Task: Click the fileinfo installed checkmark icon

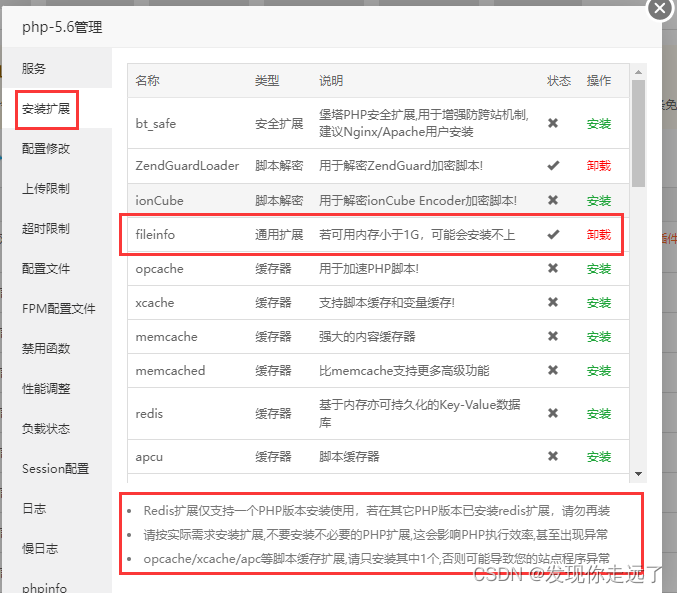Action: coord(553,235)
